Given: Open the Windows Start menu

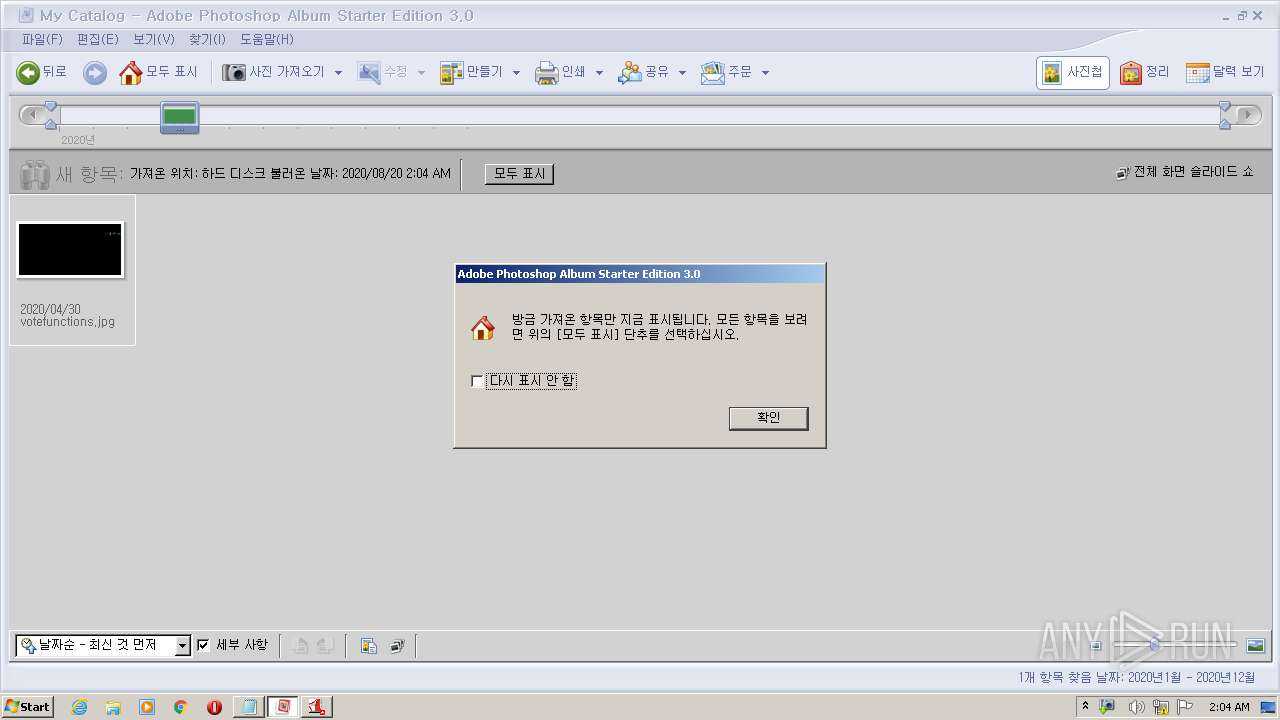Looking at the screenshot, I should coord(28,706).
